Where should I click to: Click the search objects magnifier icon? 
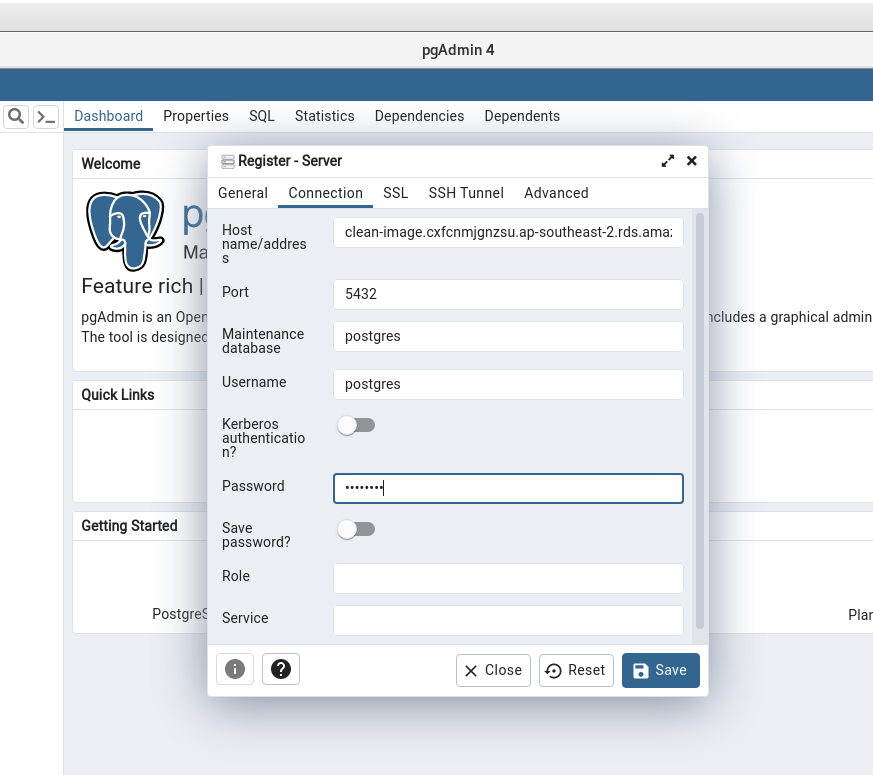click(x=16, y=117)
